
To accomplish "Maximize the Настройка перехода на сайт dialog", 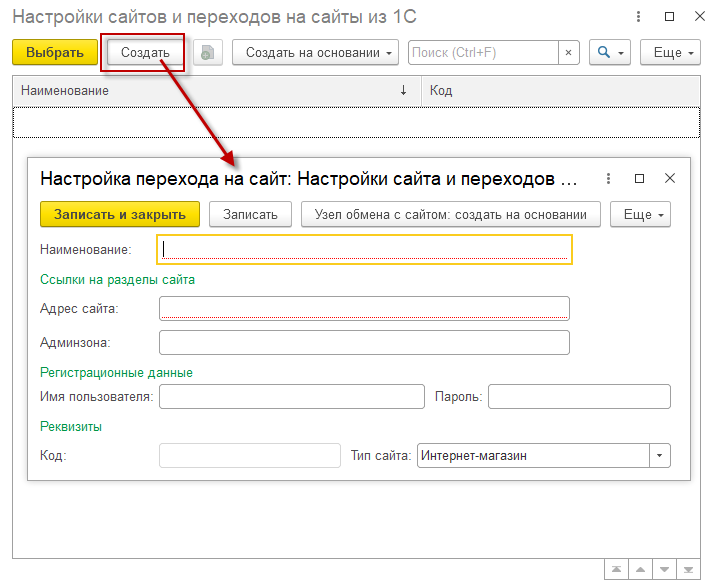I will pos(639,178).
